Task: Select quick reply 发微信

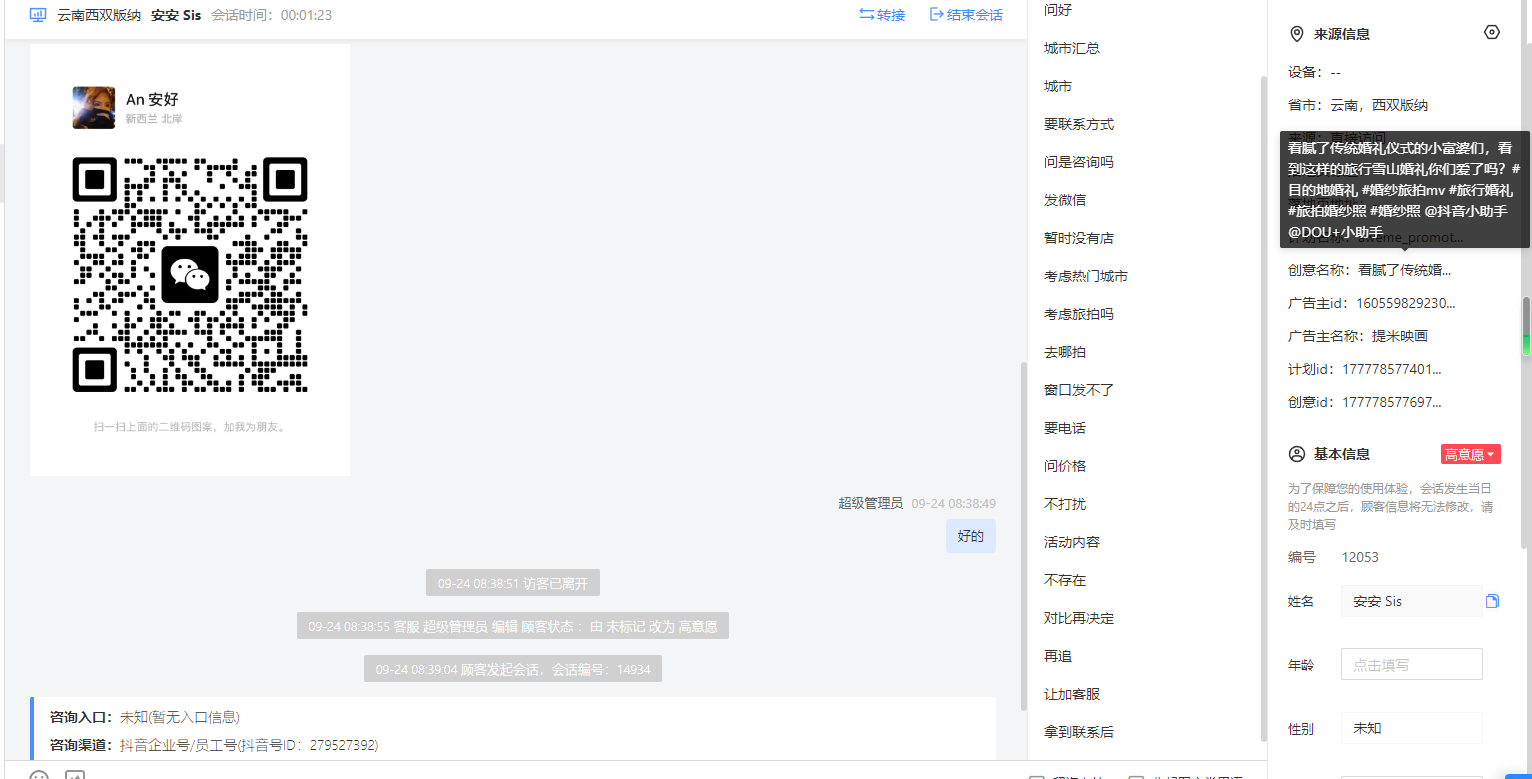Action: [x=1065, y=200]
